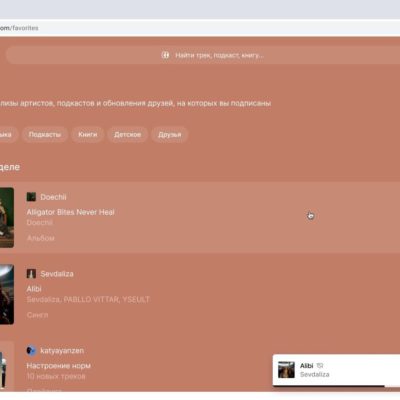Open the katyayanzen username link
The image size is (400, 400).
click(x=62, y=351)
